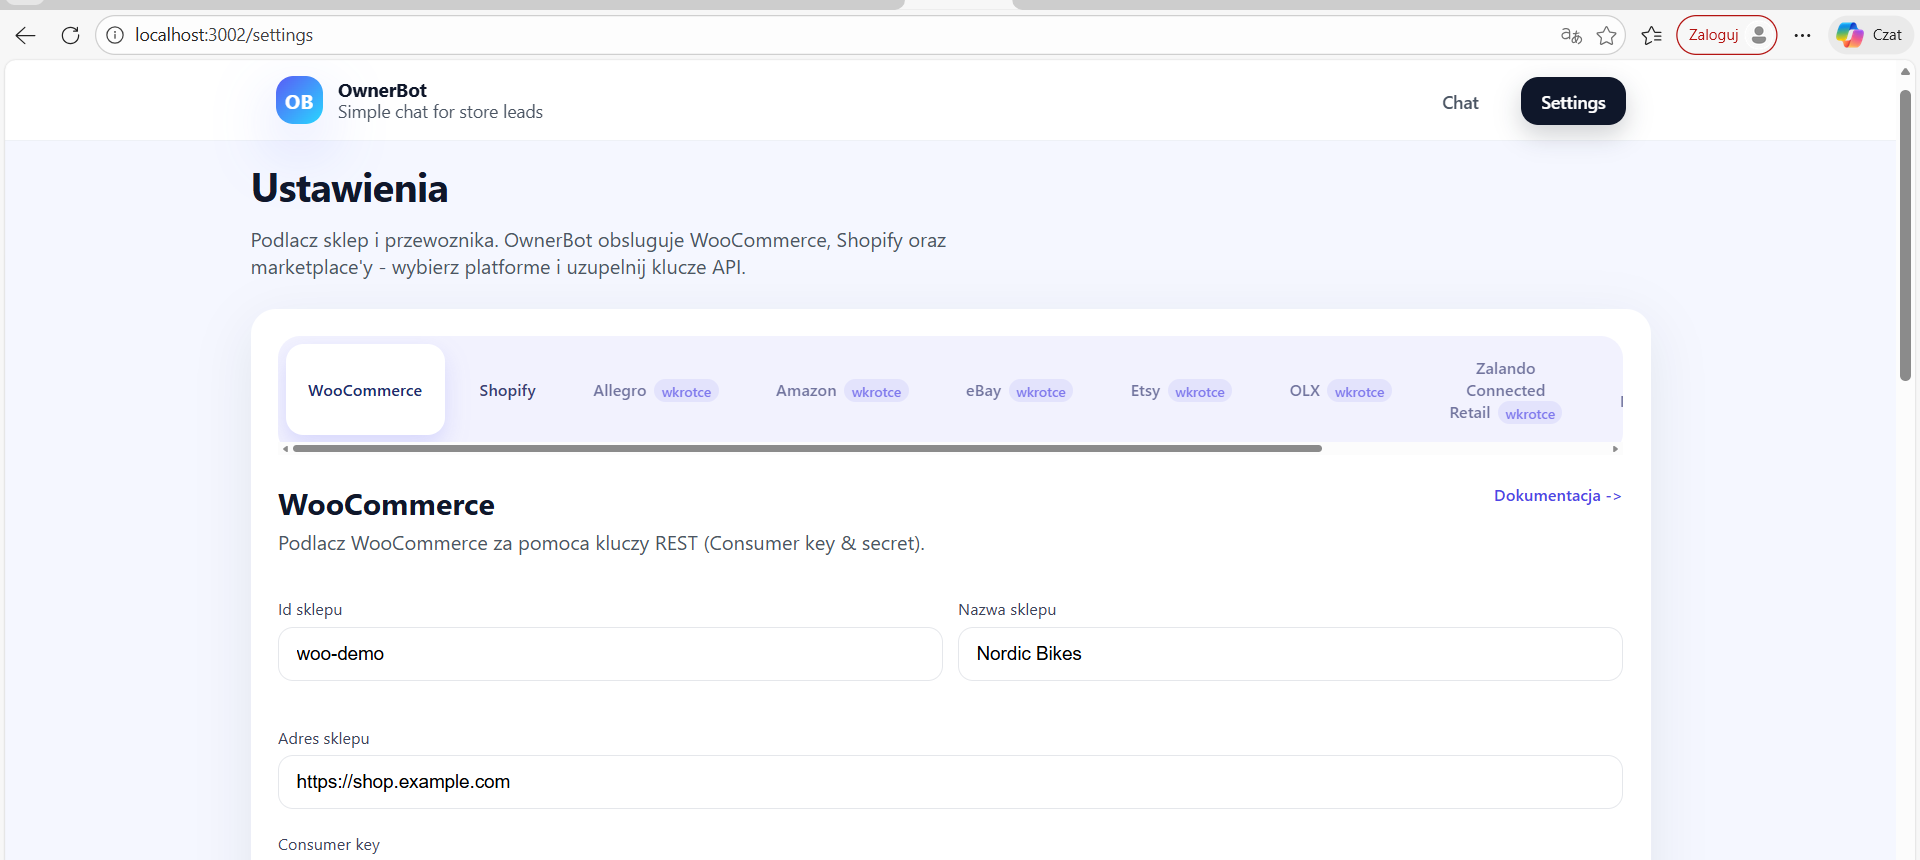Open browser settings and more menu

click(1802, 35)
